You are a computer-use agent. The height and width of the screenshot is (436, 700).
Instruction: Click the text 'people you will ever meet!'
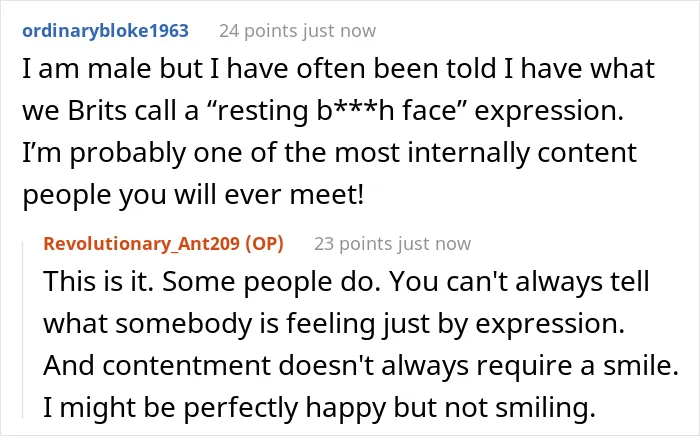tap(193, 195)
